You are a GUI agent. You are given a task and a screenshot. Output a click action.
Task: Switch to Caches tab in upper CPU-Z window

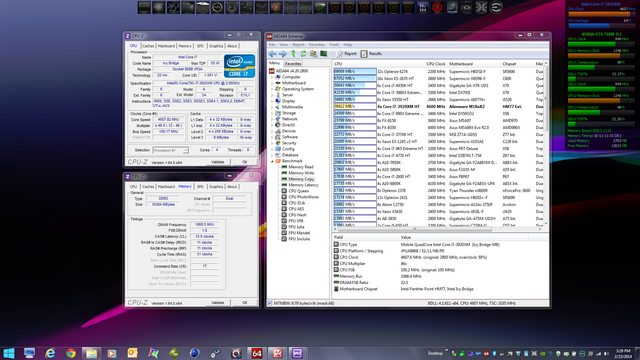click(x=148, y=46)
